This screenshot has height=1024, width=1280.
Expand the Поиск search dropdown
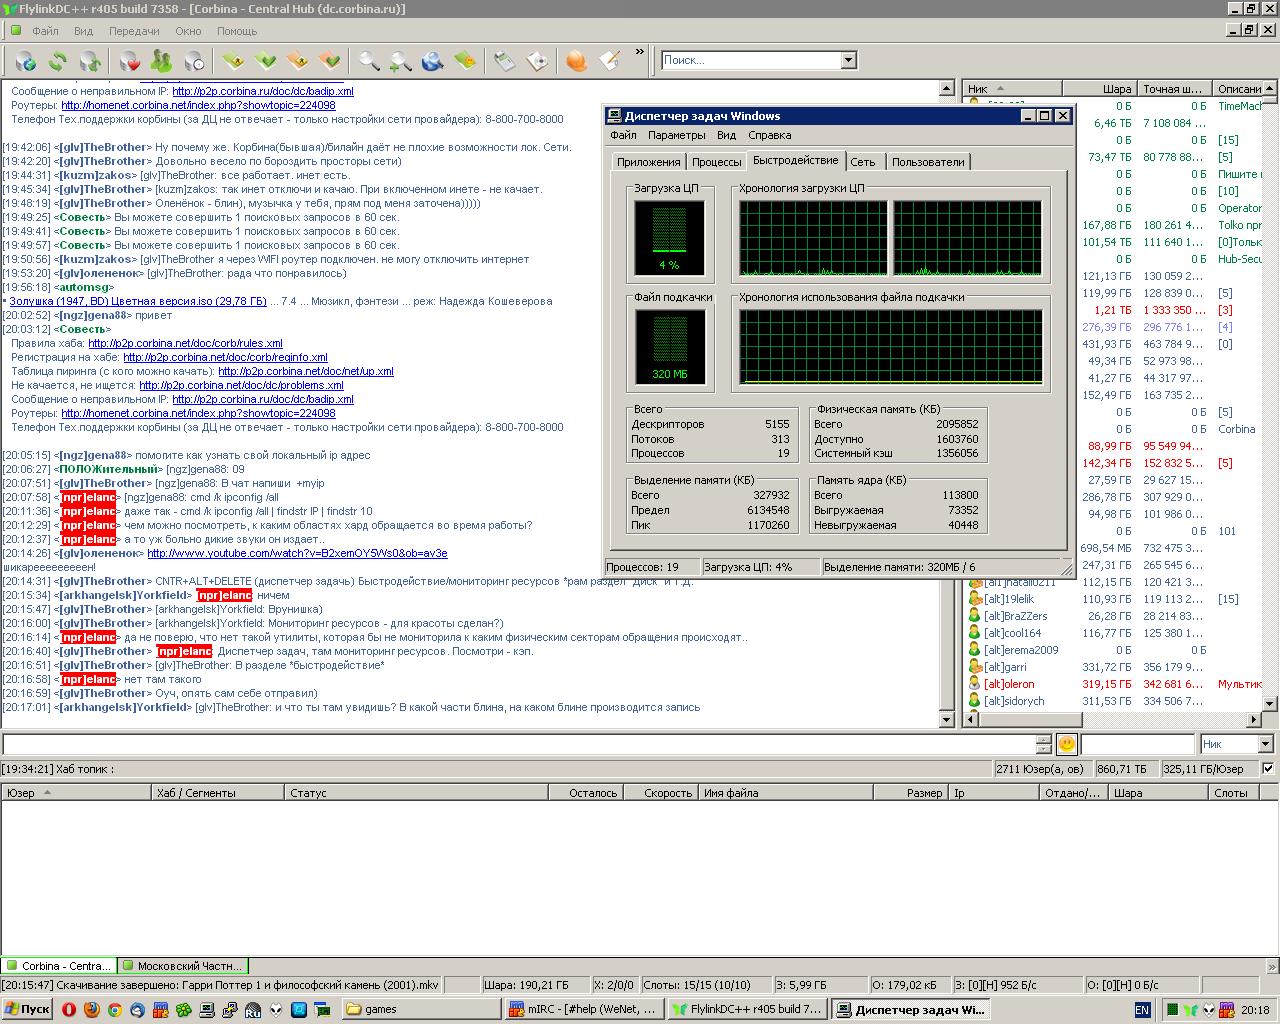pos(848,60)
